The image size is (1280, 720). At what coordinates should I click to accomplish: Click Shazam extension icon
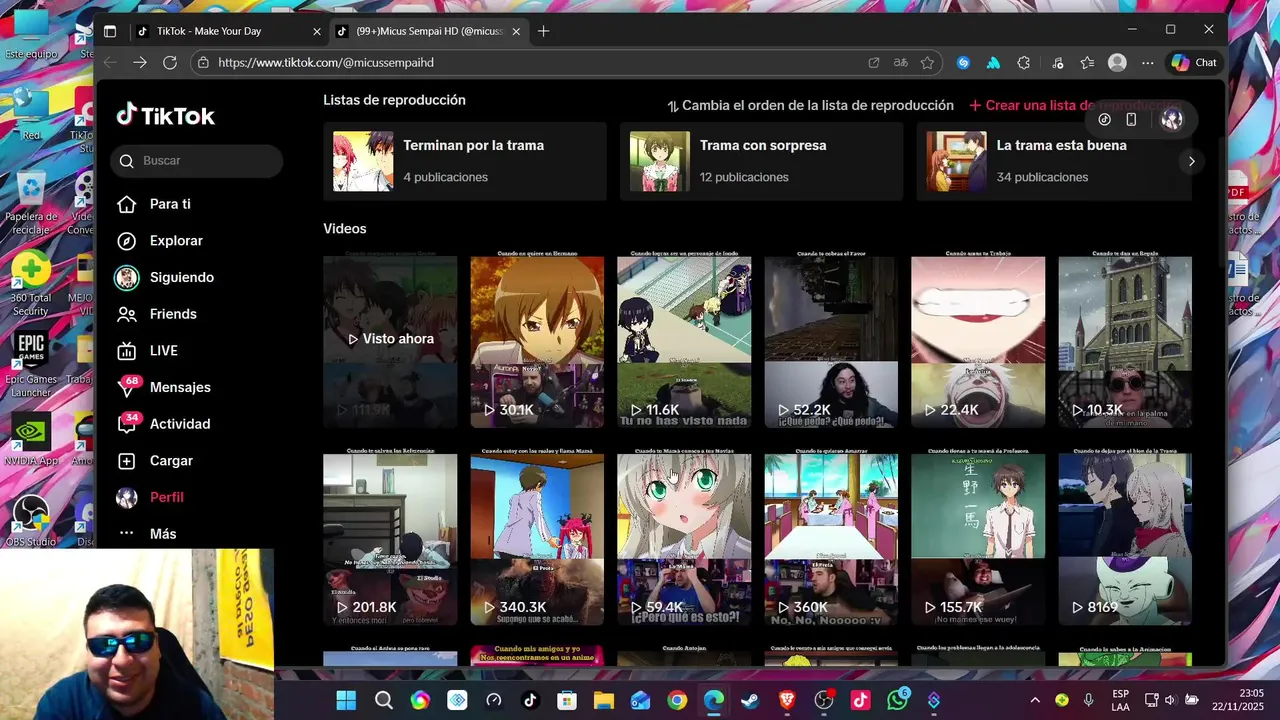[963, 62]
